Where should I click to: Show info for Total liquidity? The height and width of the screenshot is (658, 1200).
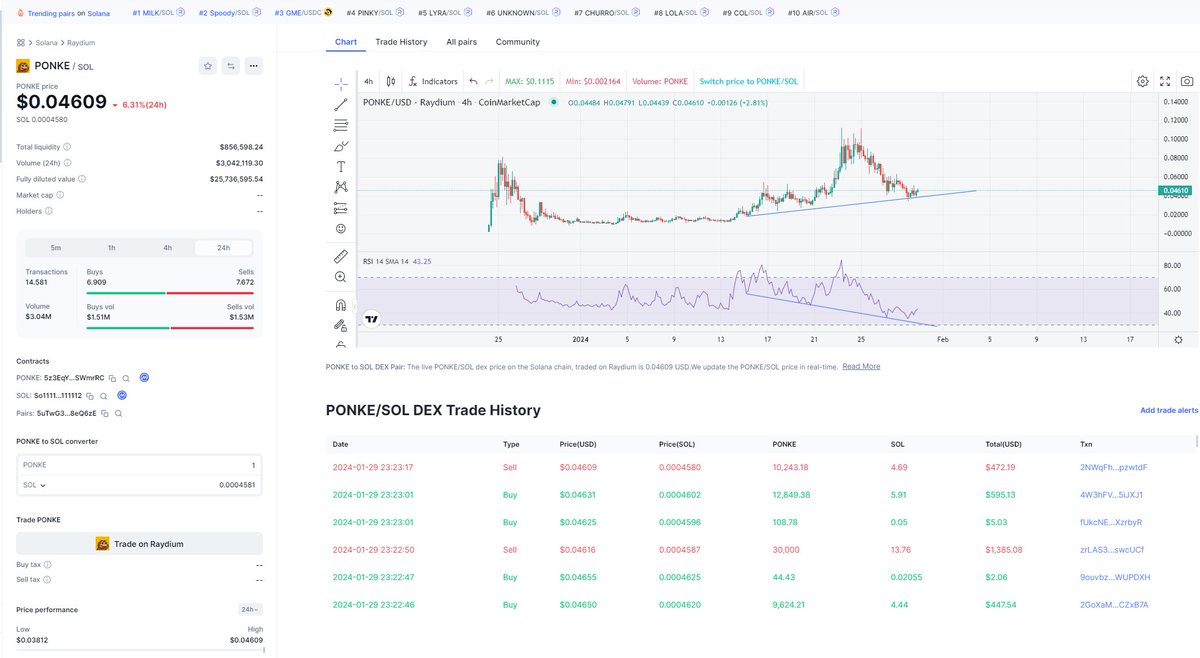[67, 147]
